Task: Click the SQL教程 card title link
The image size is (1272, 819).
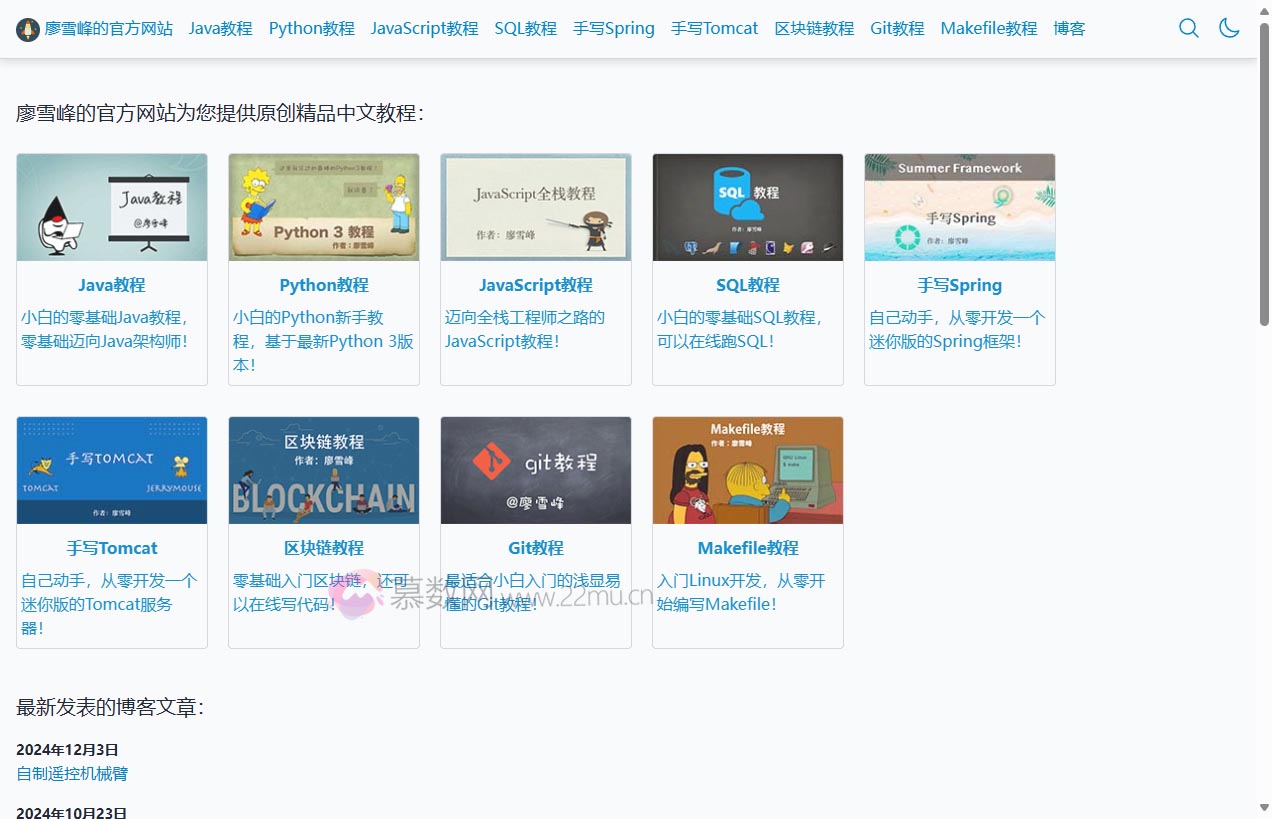Action: pyautogui.click(x=748, y=285)
